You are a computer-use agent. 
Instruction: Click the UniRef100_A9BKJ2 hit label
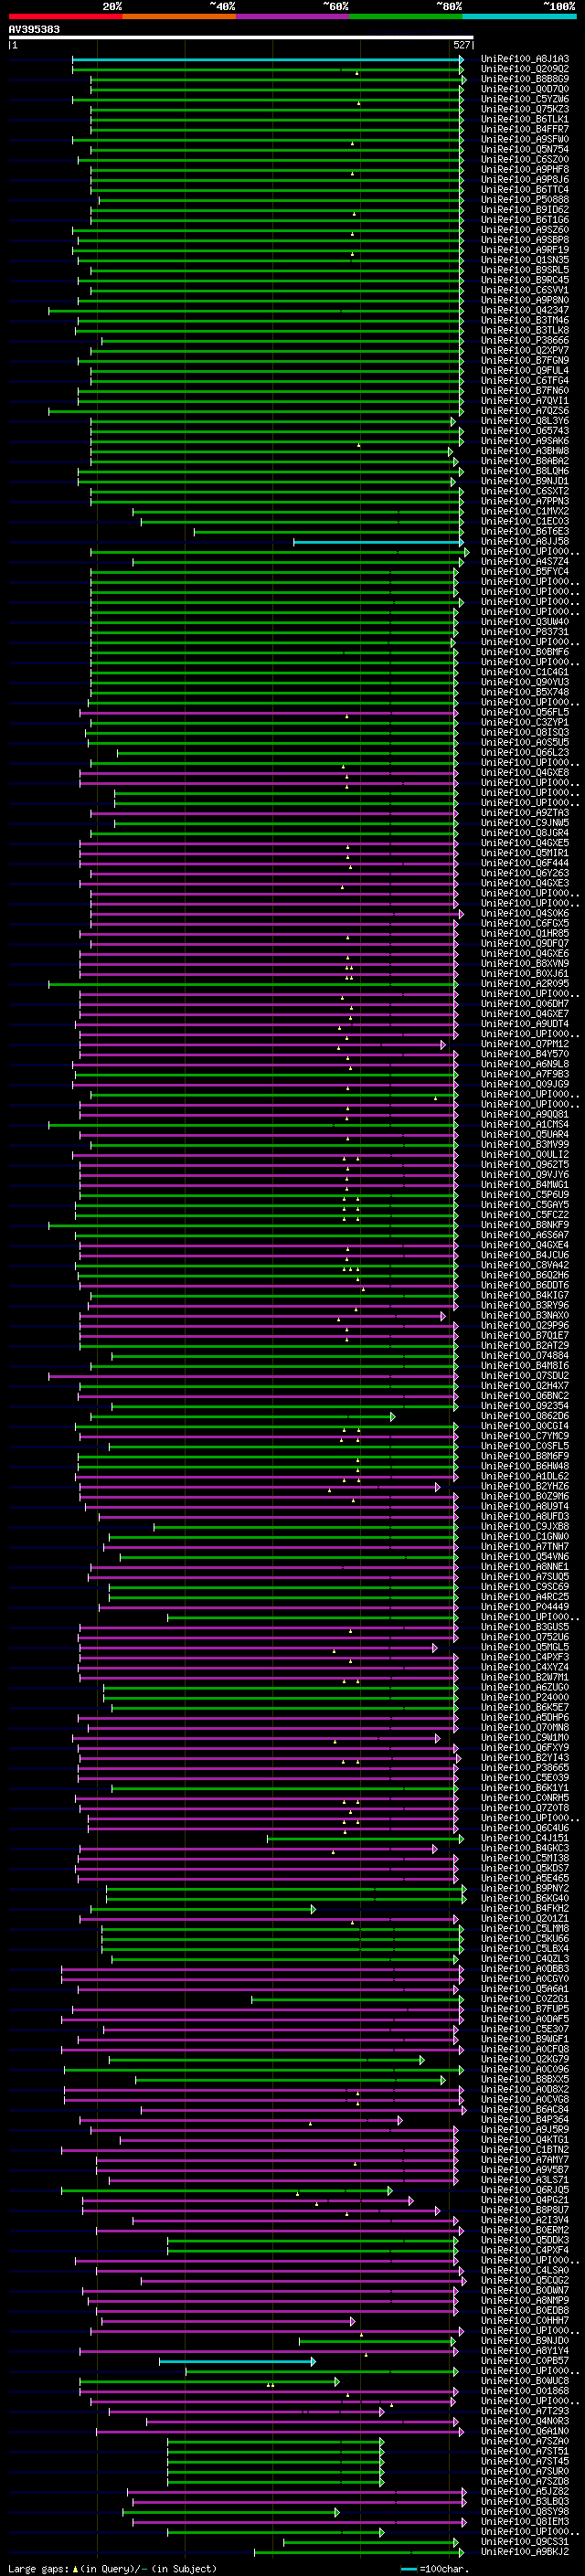pos(525,2552)
